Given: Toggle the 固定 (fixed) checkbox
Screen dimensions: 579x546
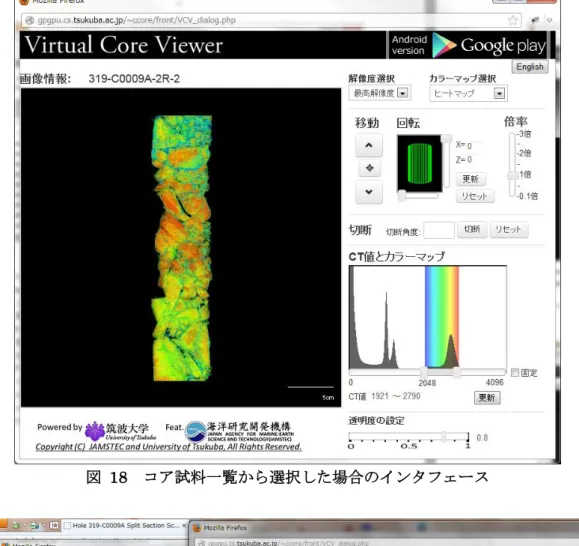Looking at the screenshot, I should (x=515, y=372).
